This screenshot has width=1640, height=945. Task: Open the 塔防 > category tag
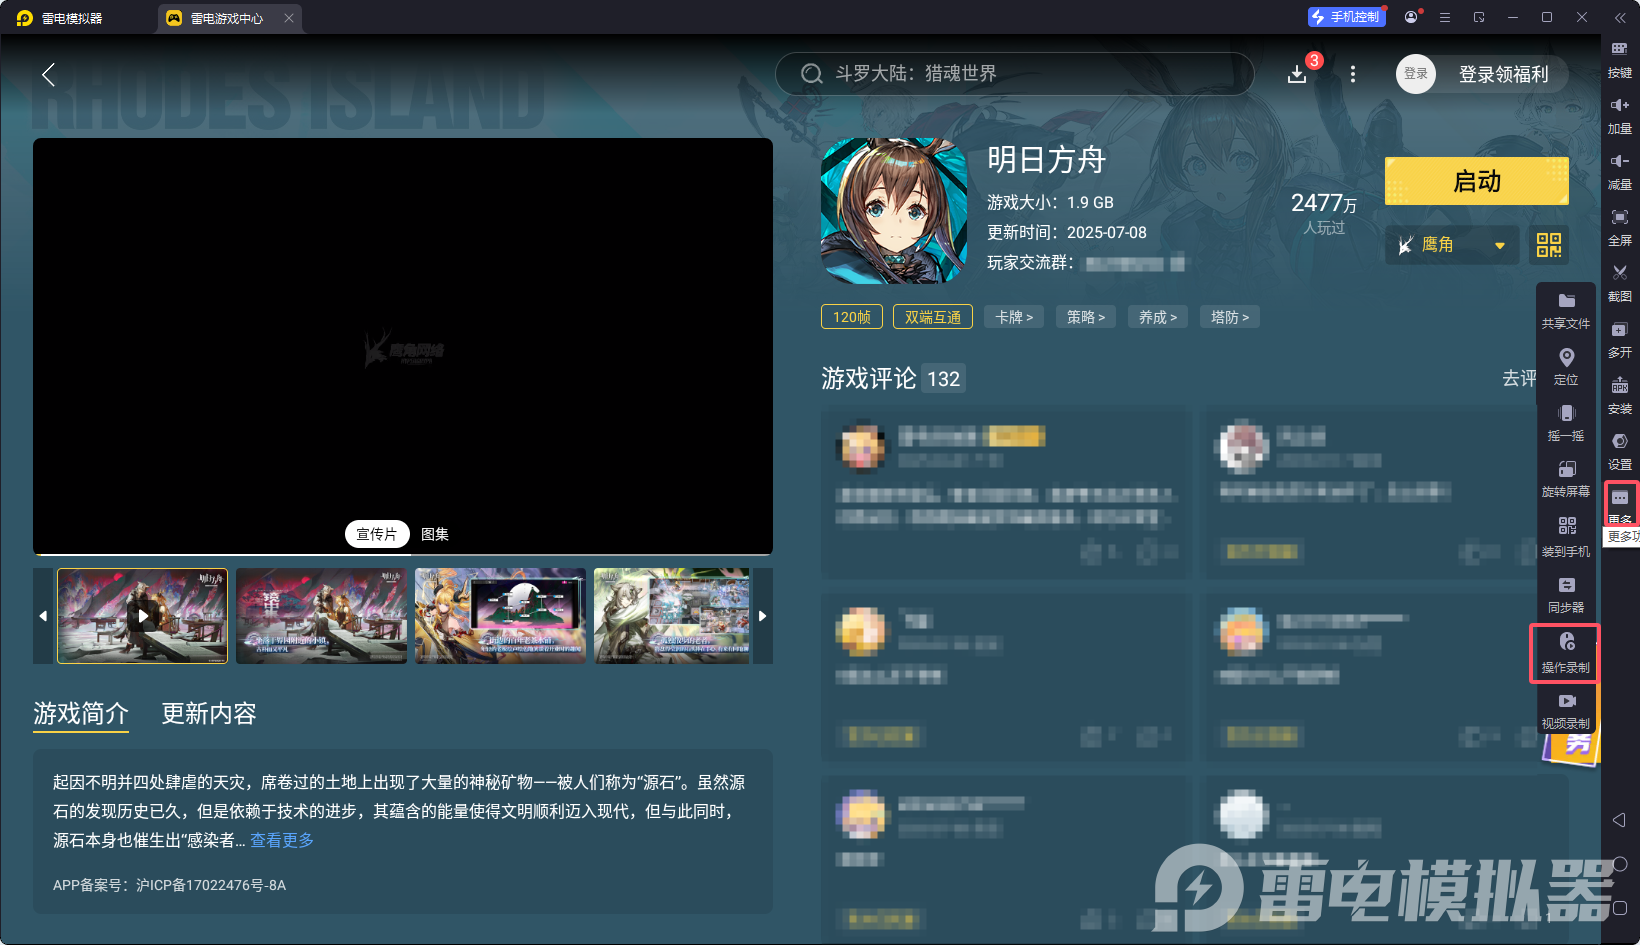pos(1230,317)
